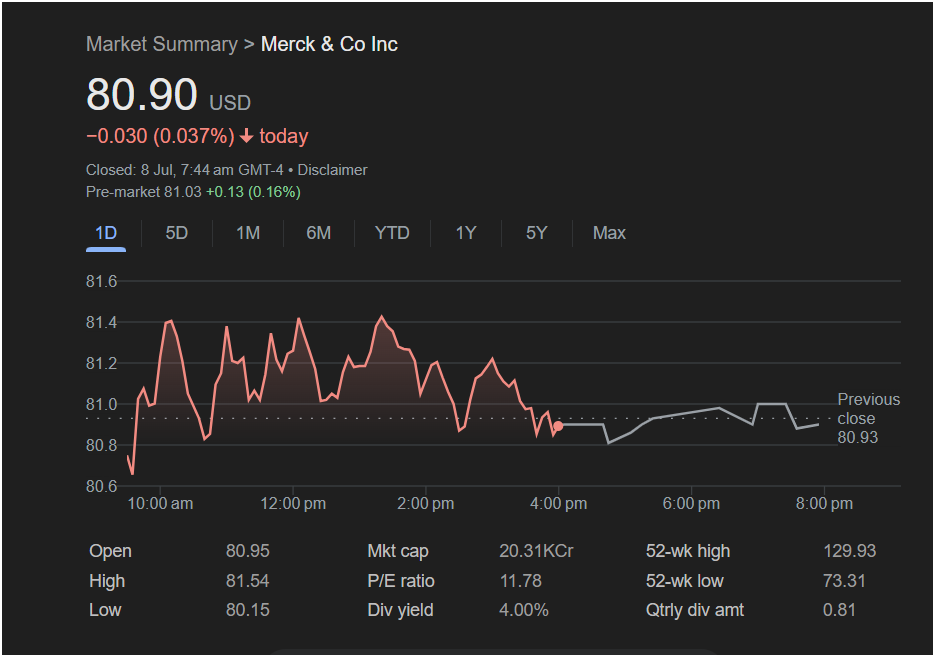Switch to the 1Y time range tab

point(466,233)
